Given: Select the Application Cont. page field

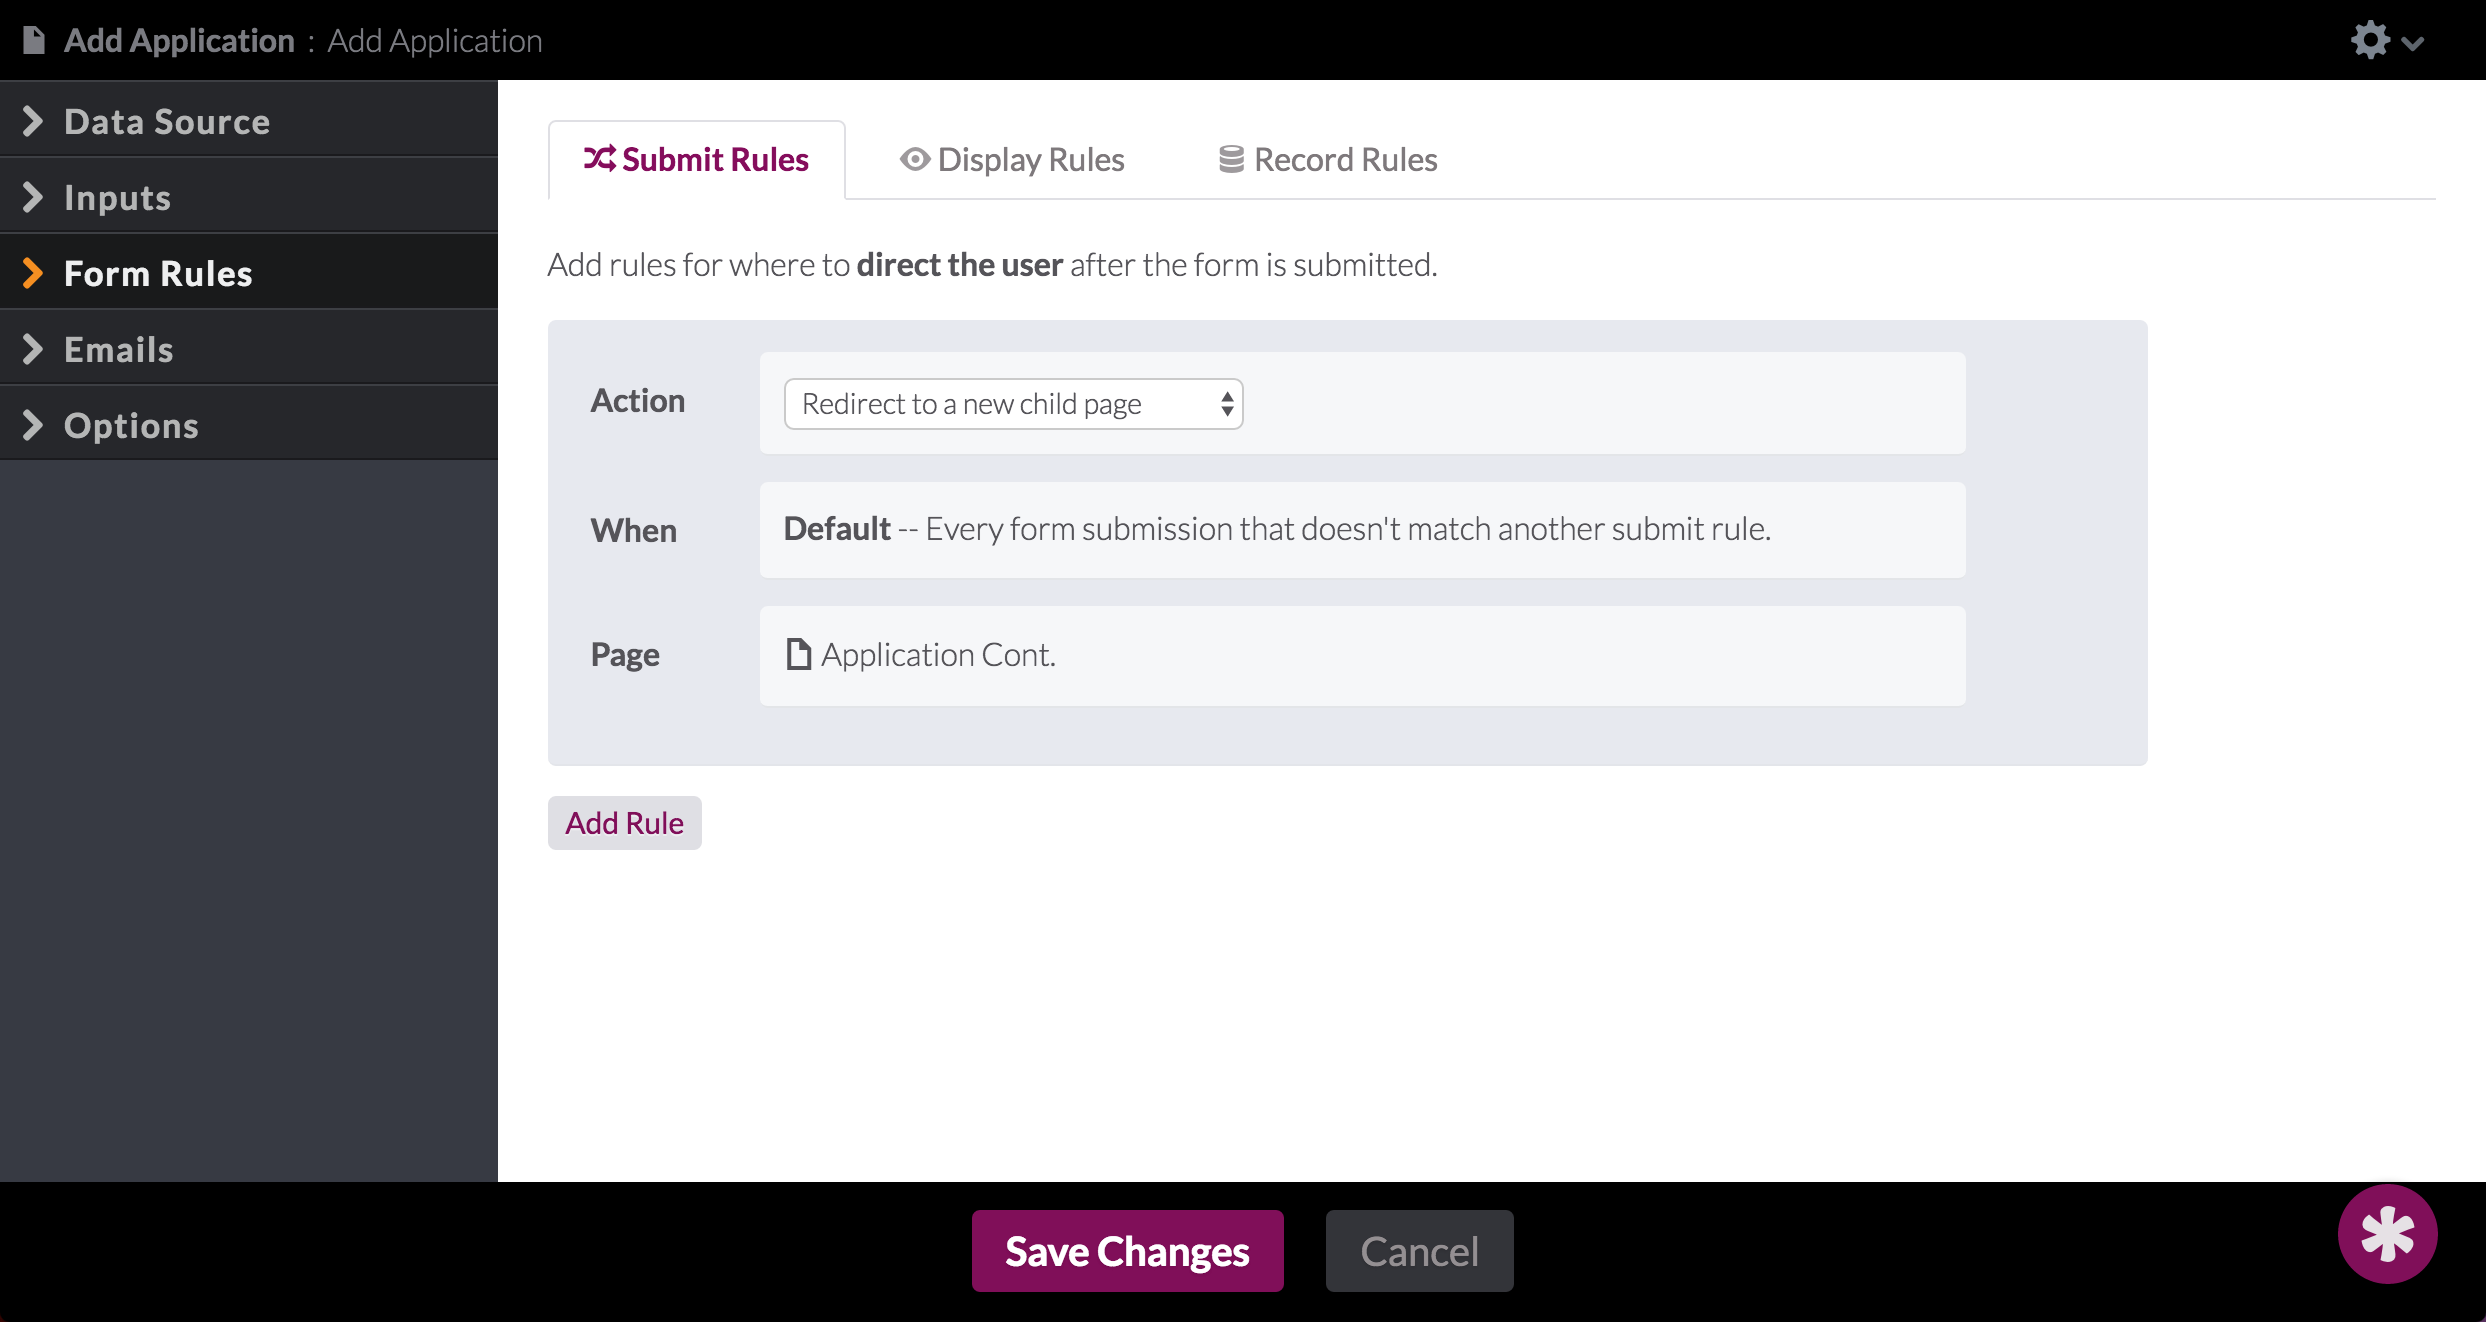Looking at the screenshot, I should click(x=1362, y=655).
